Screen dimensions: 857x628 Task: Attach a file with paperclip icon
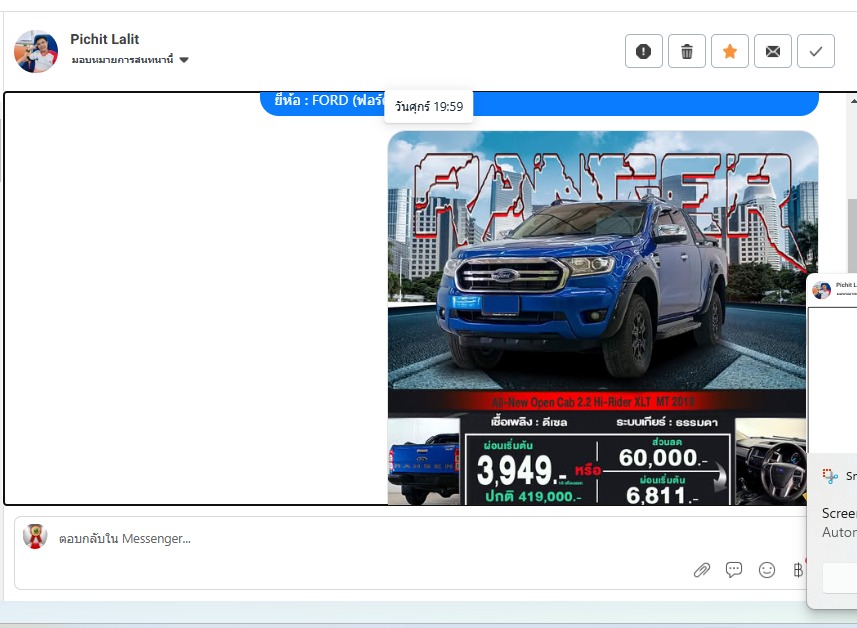702,570
